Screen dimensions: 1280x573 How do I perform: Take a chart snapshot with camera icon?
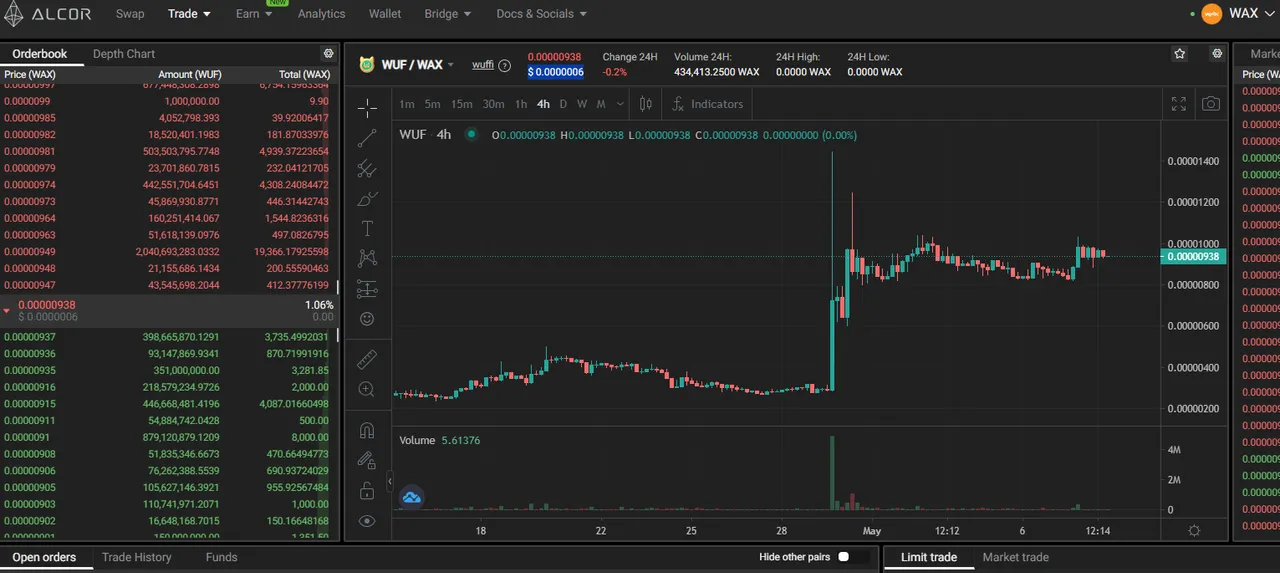point(1211,104)
